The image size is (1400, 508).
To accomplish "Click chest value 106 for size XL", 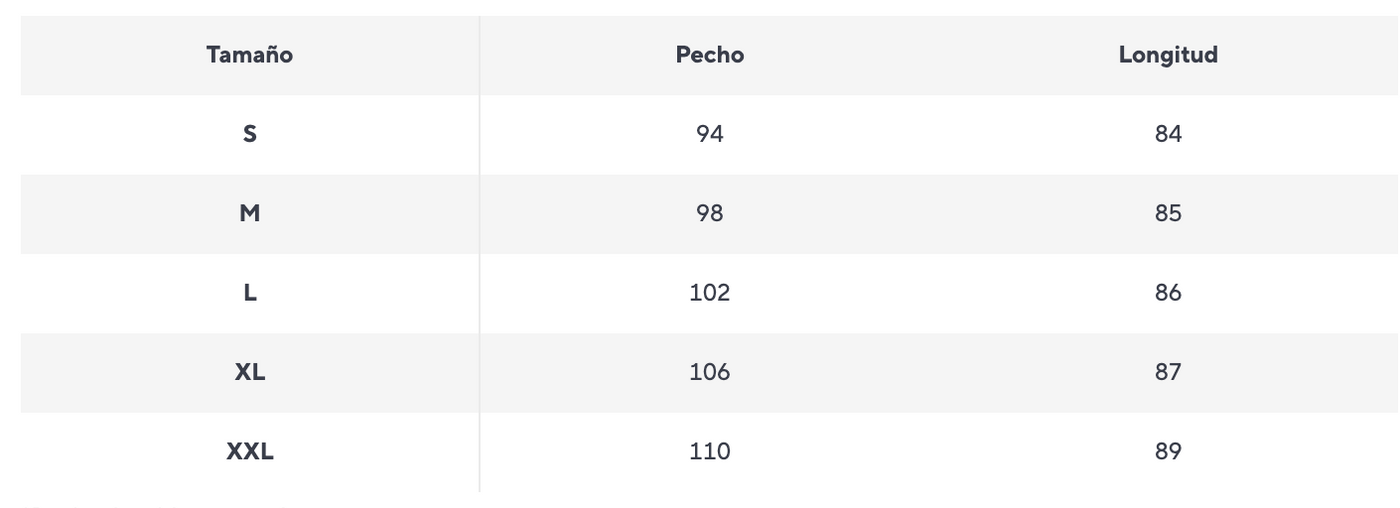I will 710,372.
